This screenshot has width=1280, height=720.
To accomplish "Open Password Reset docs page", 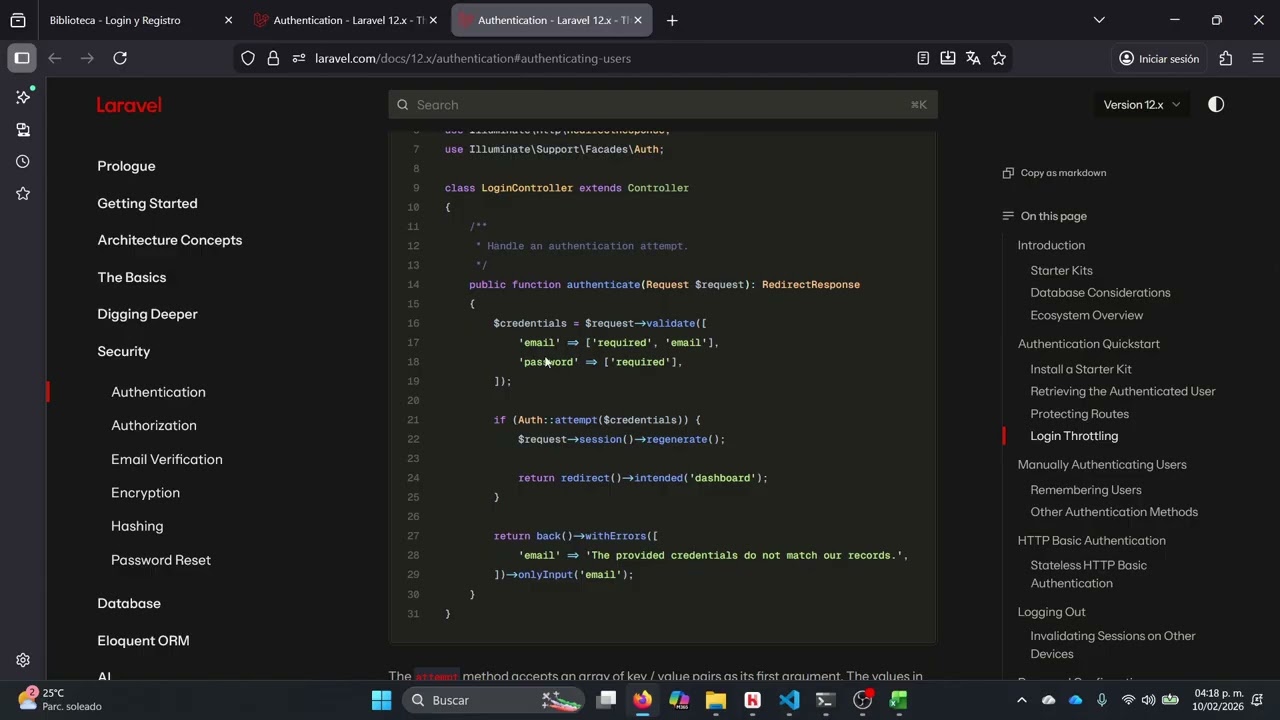I will coord(161,560).
